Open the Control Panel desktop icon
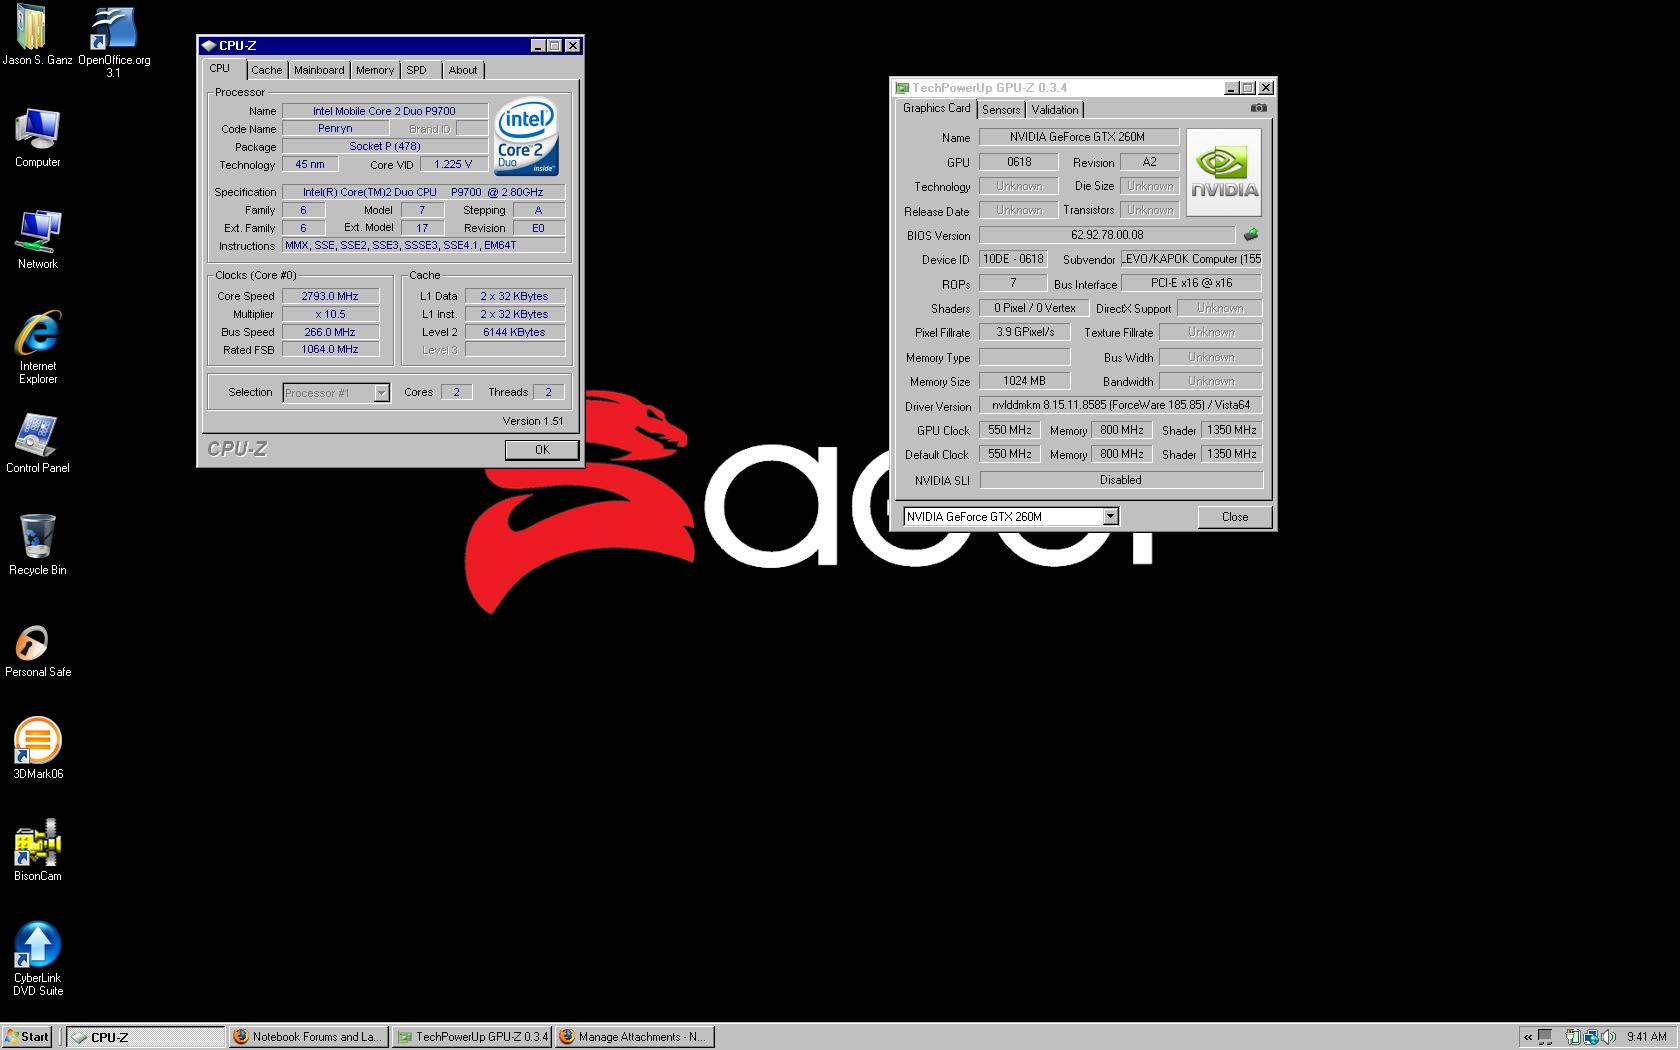Viewport: 1680px width, 1050px height. [x=37, y=436]
